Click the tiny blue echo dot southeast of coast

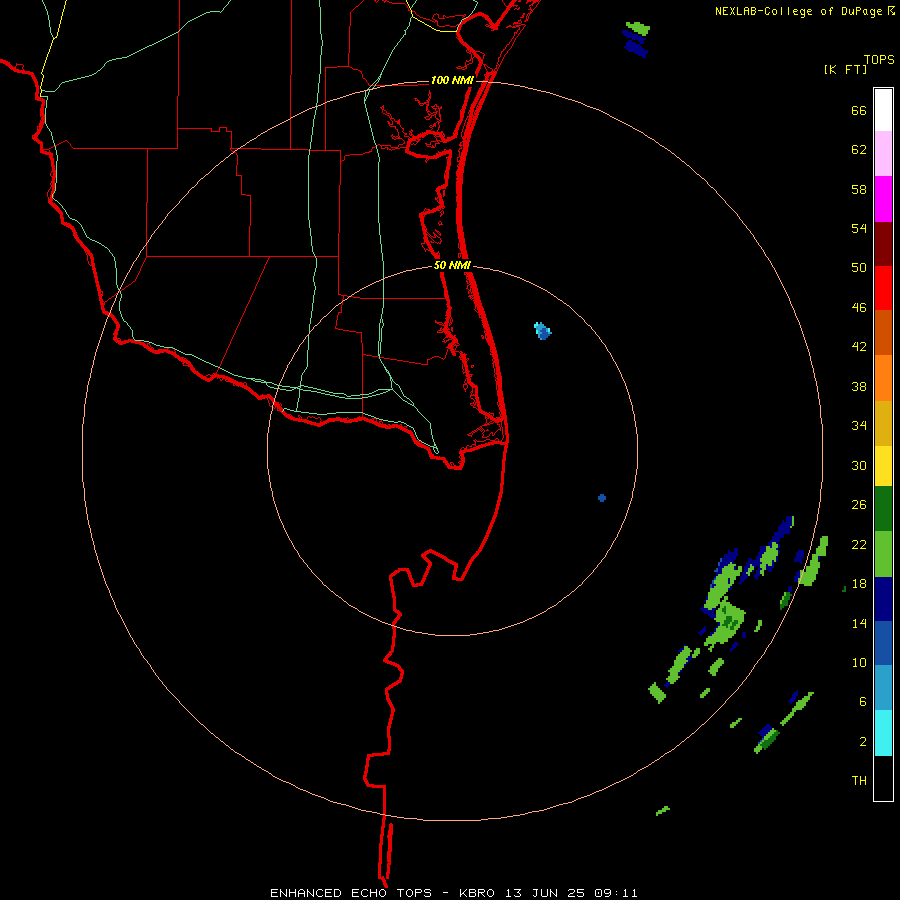click(x=602, y=498)
